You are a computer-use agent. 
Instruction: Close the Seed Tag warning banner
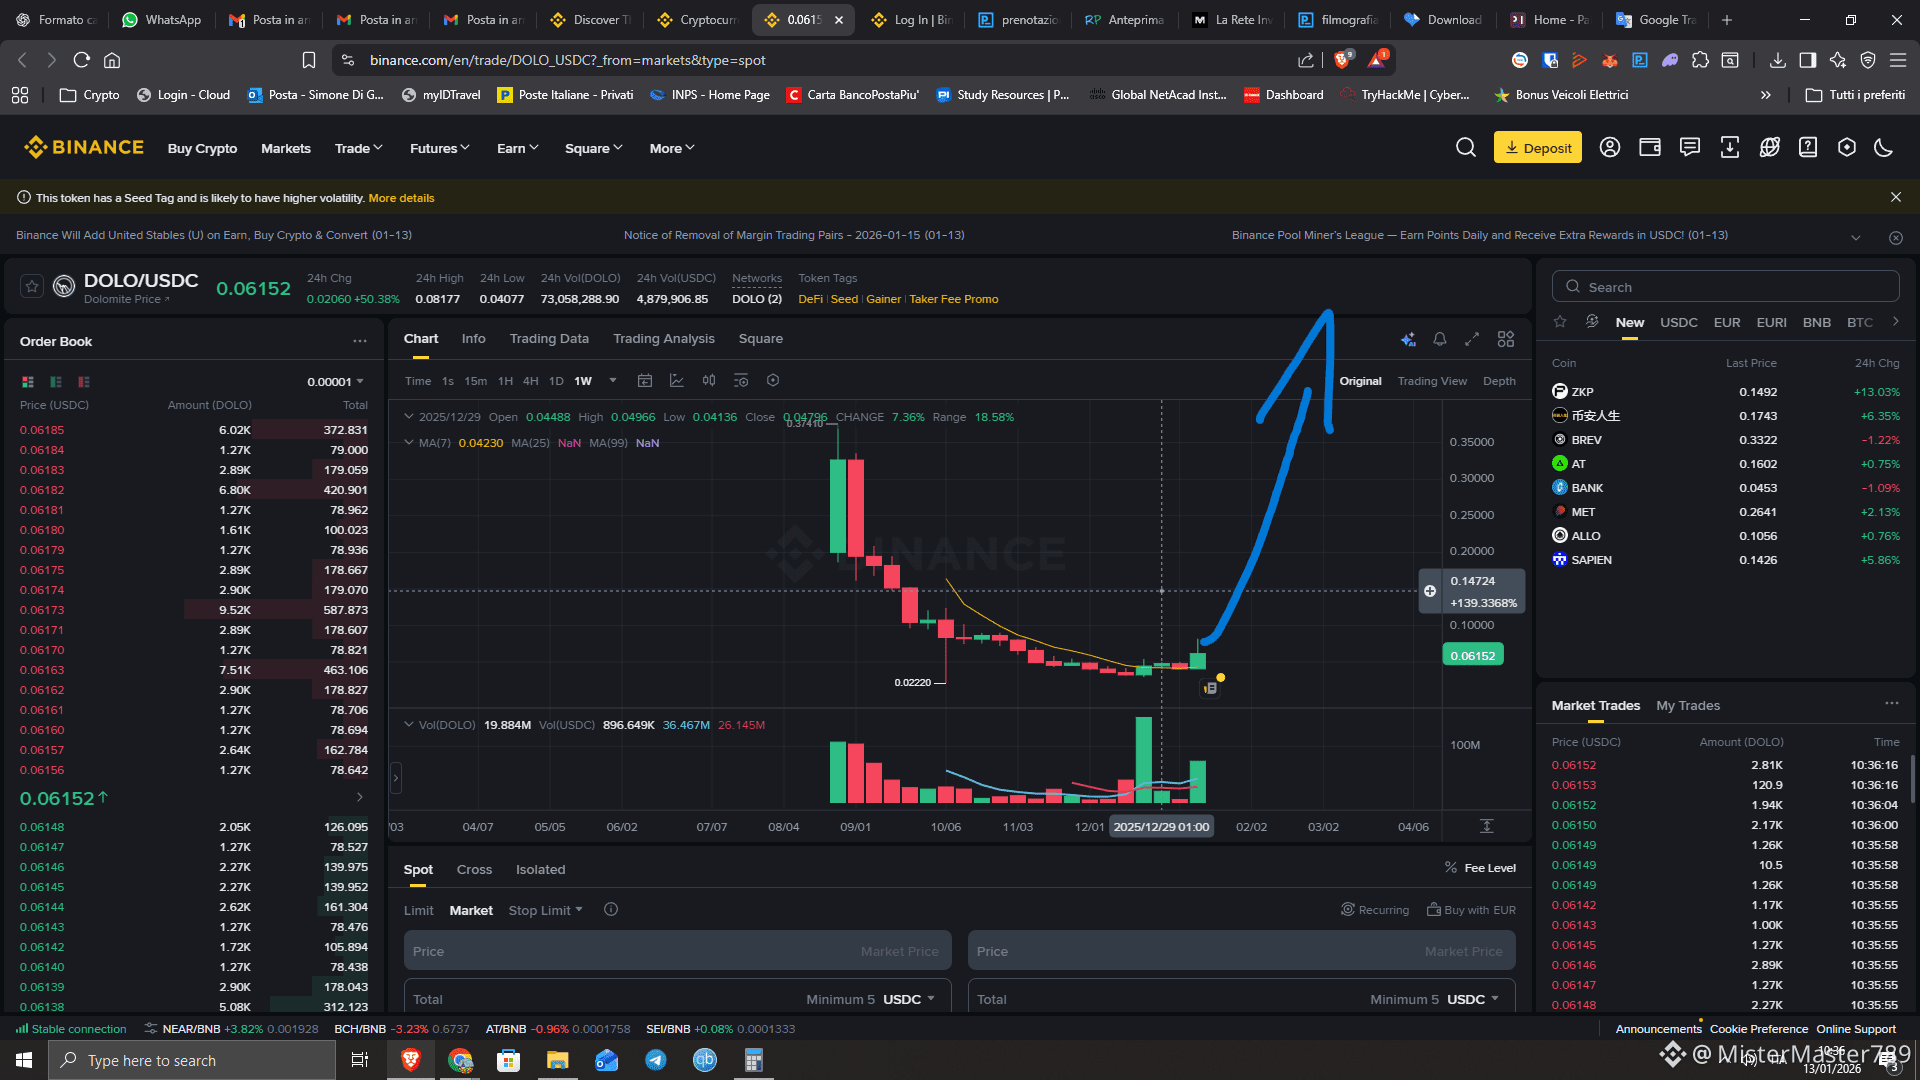[1896, 197]
